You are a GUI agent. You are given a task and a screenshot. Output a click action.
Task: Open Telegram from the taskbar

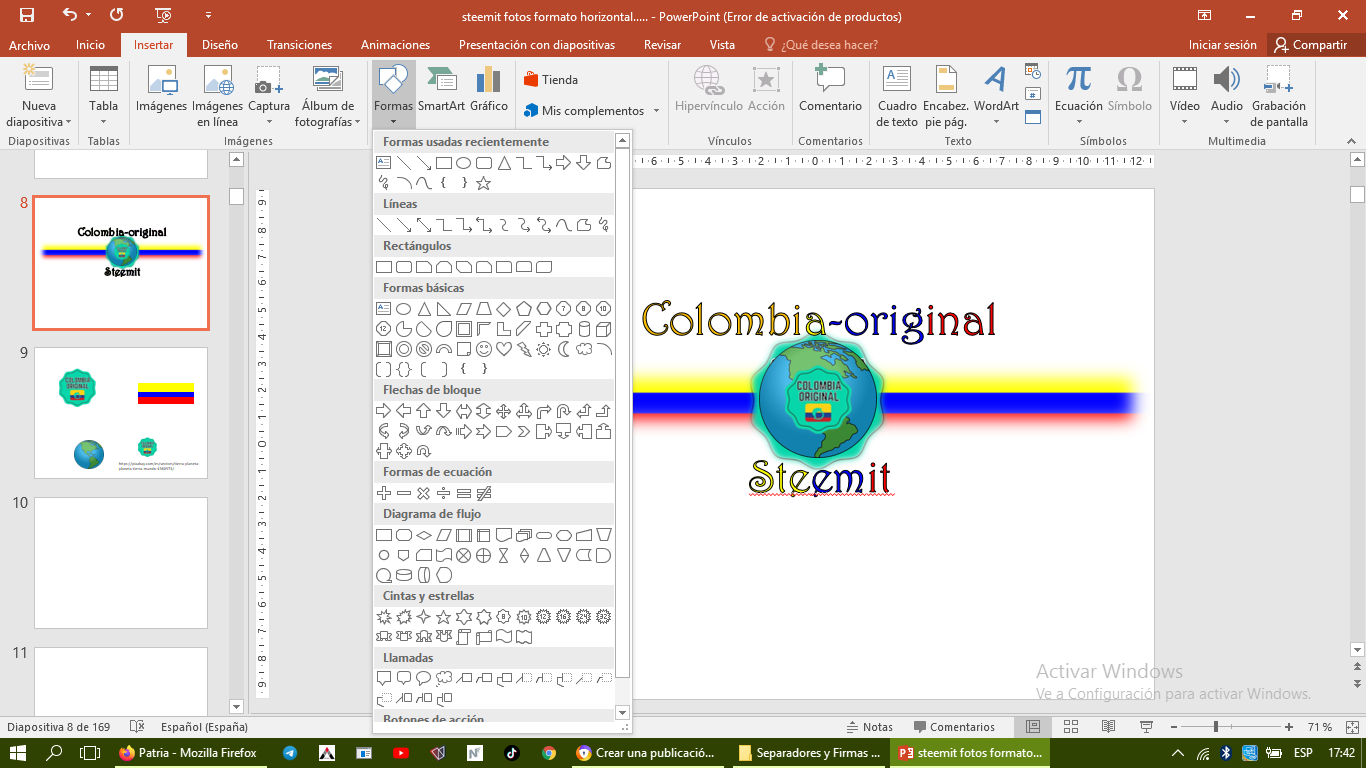click(290, 753)
